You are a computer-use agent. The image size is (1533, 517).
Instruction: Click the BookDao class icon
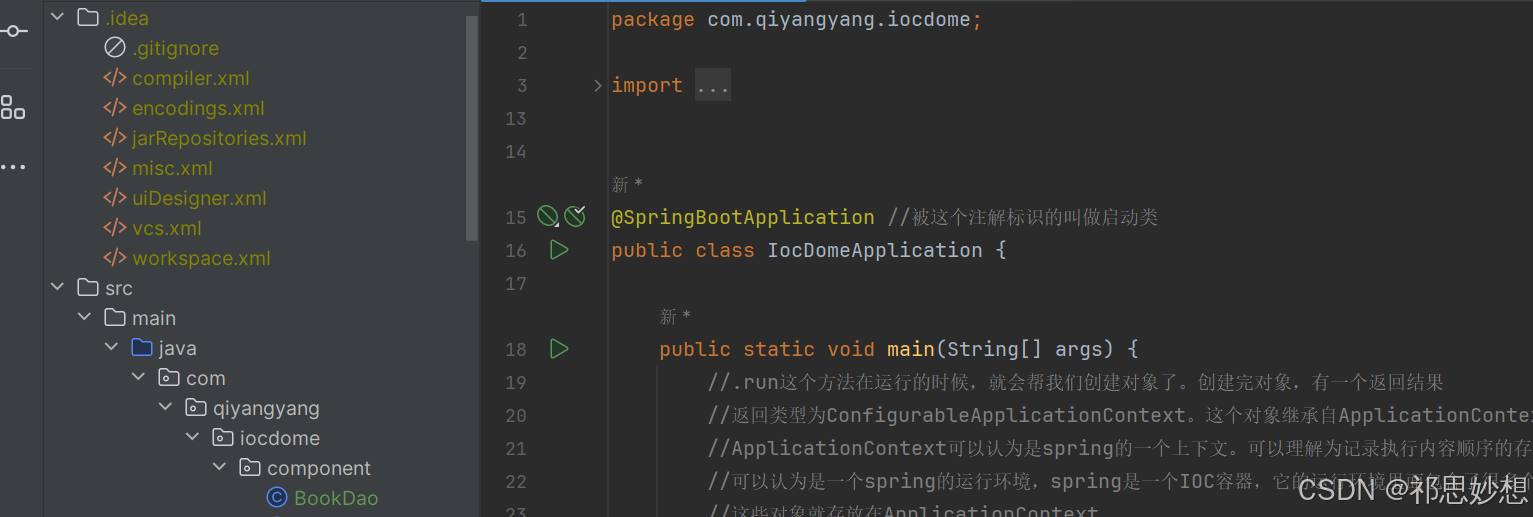[277, 498]
